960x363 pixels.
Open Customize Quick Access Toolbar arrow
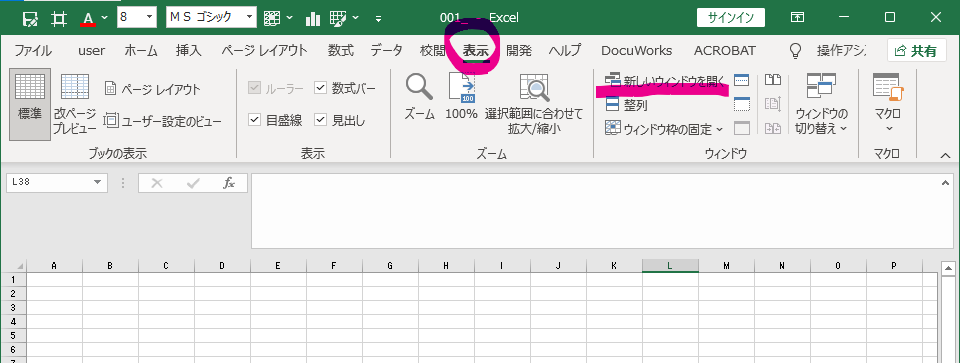[x=378, y=18]
